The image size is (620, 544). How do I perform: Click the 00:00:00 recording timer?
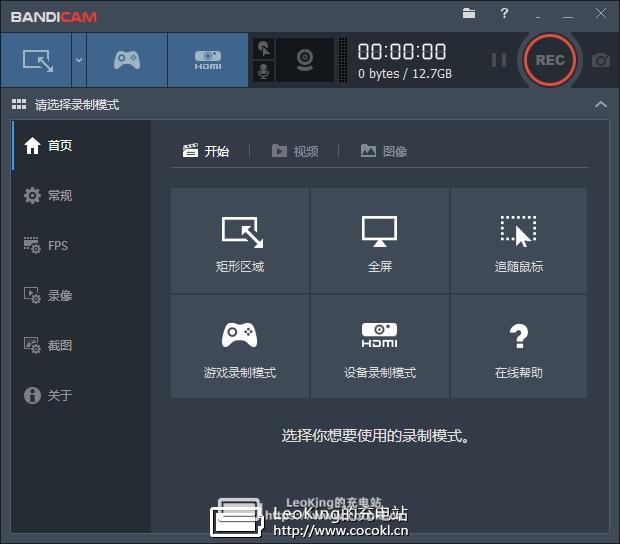[402, 52]
